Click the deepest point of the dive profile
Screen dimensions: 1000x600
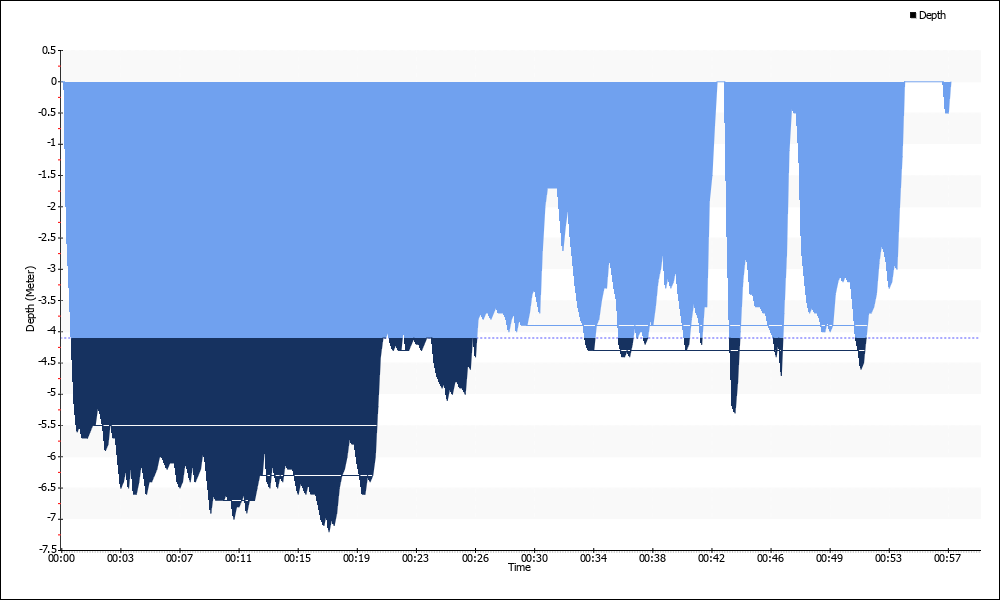tap(329, 529)
